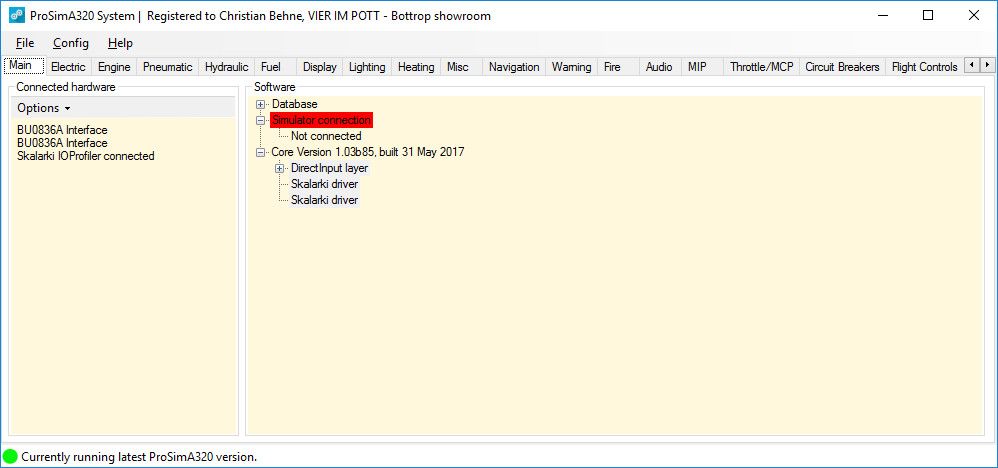
Task: Click the right tab-scroll arrow
Action: pyautogui.click(x=987, y=65)
